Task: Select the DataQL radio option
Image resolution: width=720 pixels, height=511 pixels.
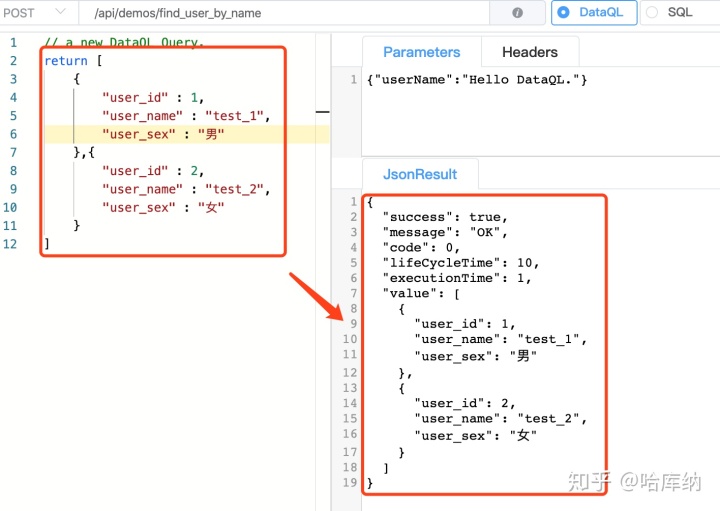Action: click(594, 12)
